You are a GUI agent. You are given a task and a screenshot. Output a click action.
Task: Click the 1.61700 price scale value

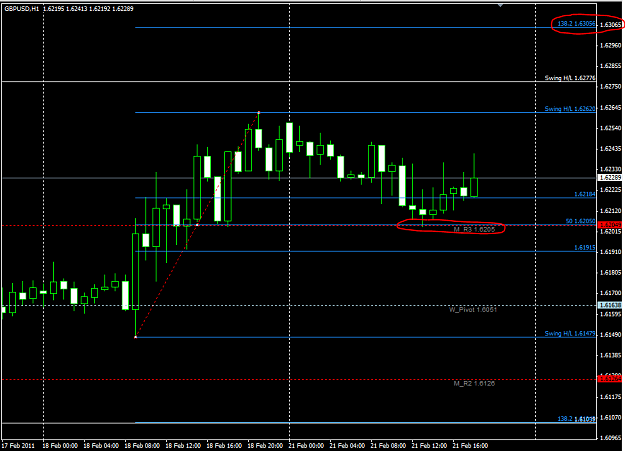pos(610,293)
